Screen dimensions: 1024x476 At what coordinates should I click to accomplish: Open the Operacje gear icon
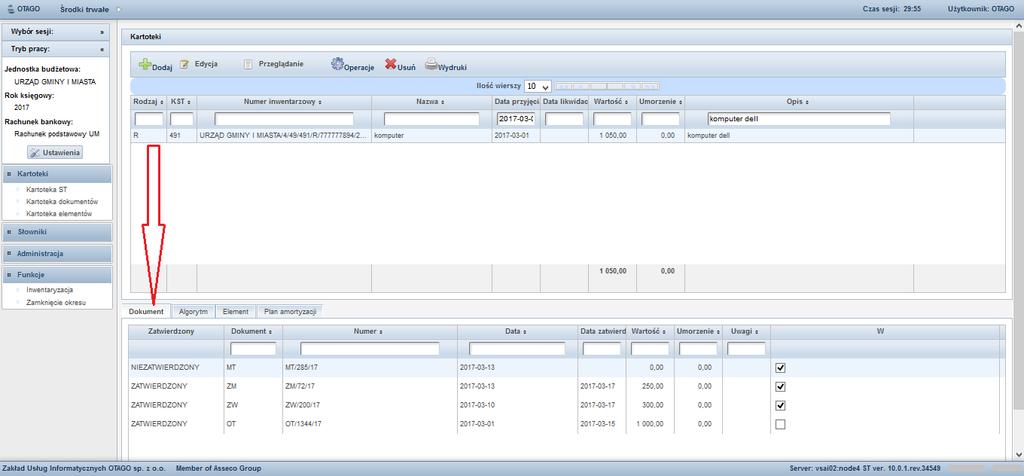tap(337, 64)
